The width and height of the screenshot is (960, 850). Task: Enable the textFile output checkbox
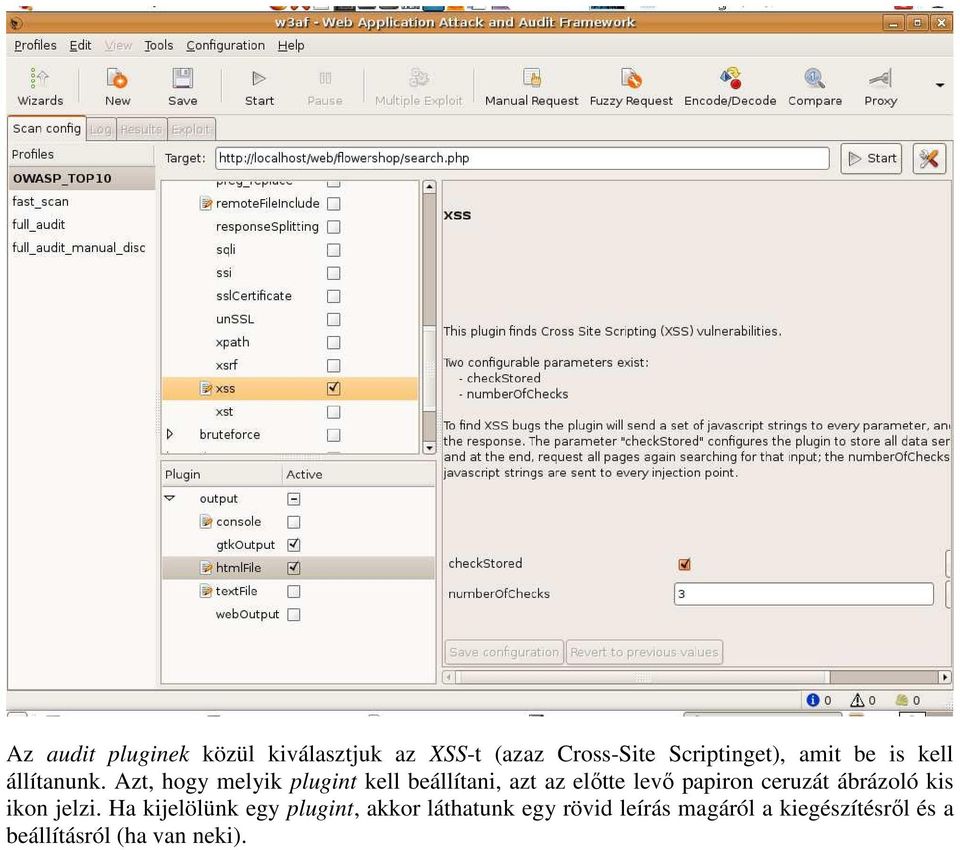pyautogui.click(x=294, y=591)
